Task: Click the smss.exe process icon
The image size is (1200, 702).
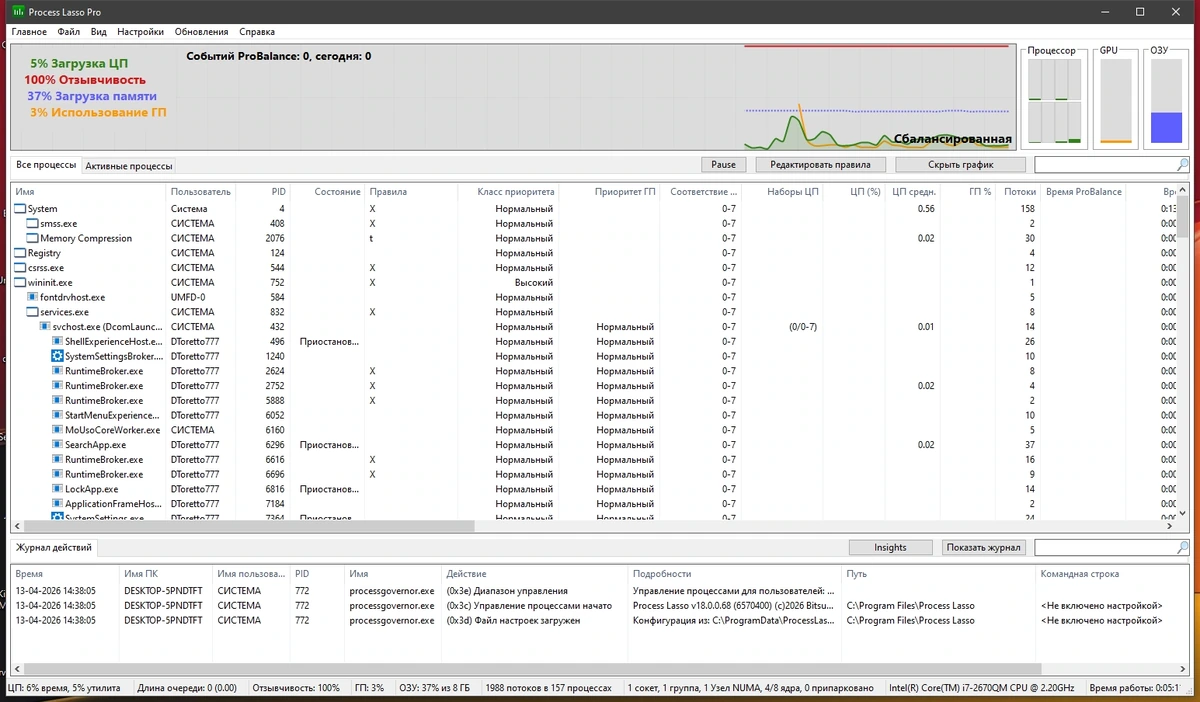Action: pos(32,224)
